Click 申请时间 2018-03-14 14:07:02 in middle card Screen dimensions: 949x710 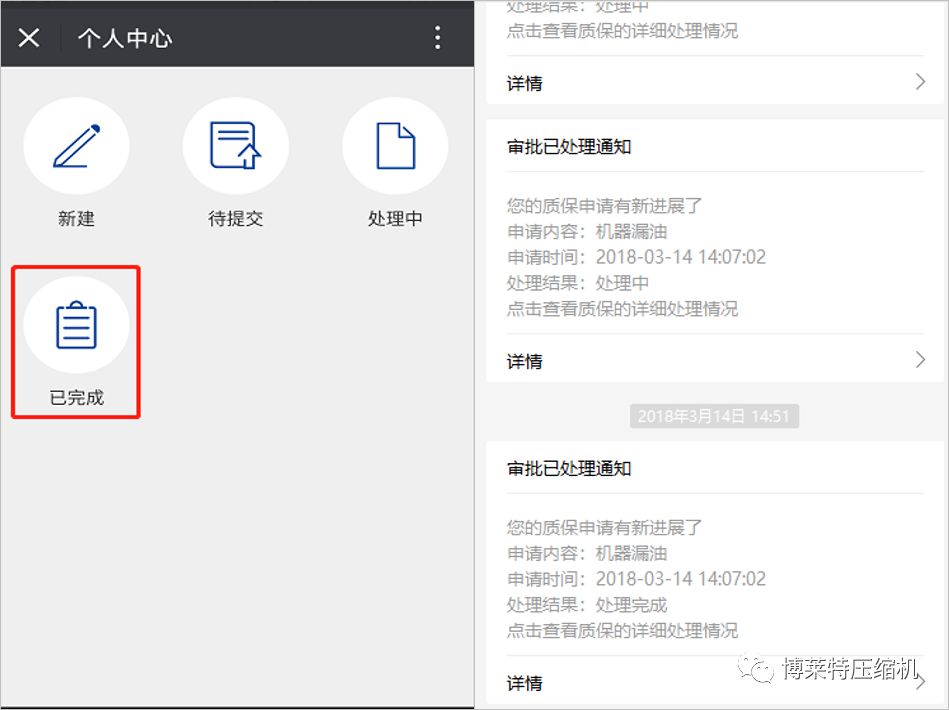[x=636, y=257]
